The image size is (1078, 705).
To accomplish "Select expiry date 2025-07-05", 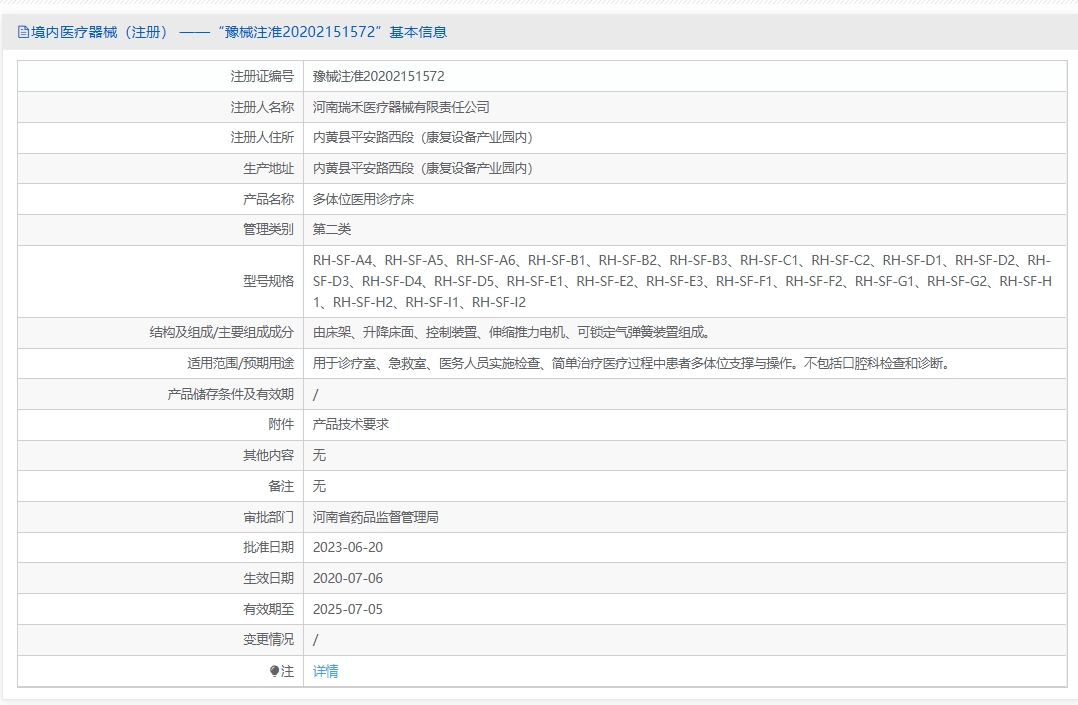I will point(348,609).
